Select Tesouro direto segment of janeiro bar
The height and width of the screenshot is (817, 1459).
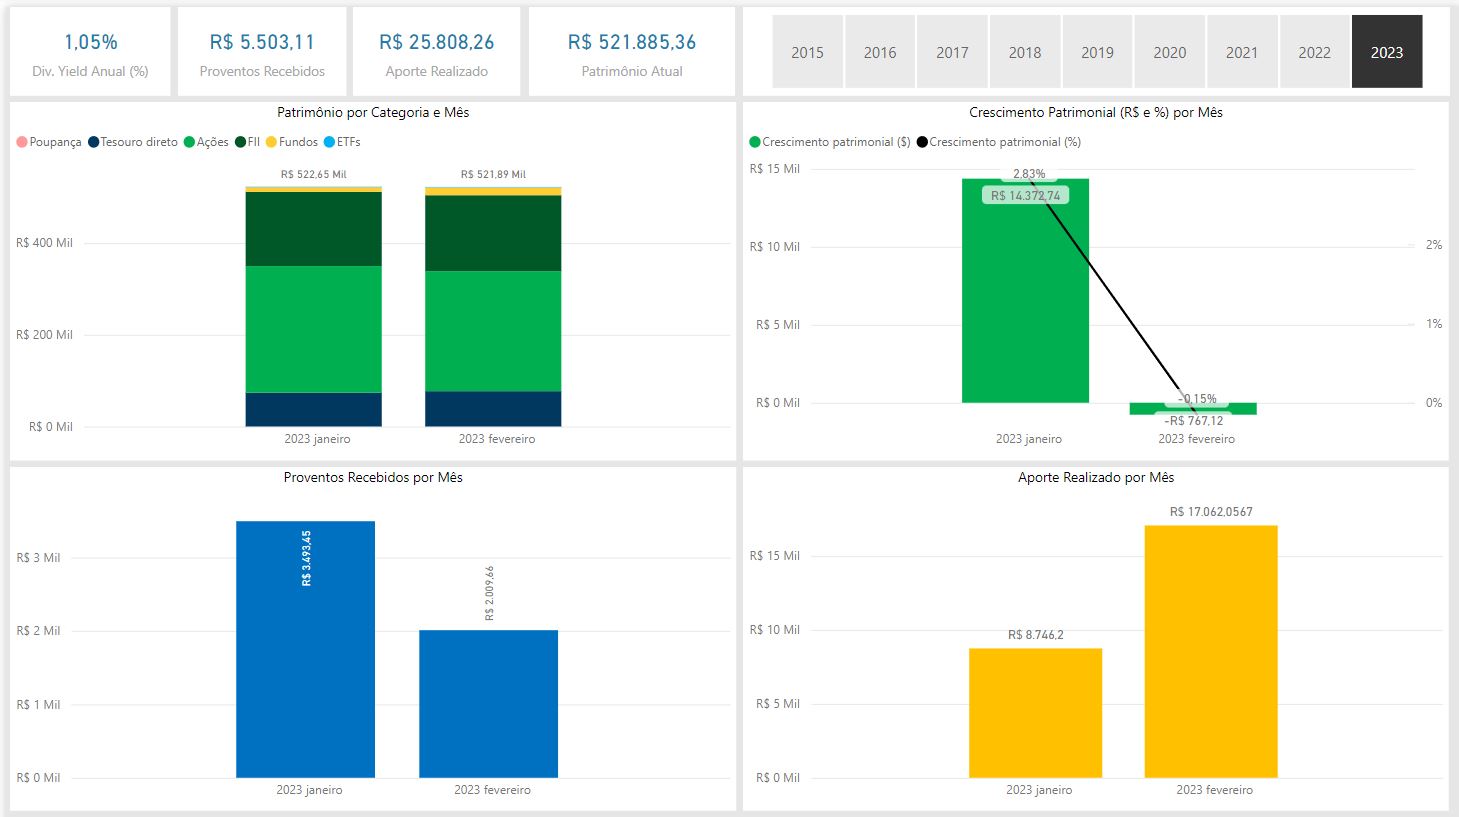314,410
